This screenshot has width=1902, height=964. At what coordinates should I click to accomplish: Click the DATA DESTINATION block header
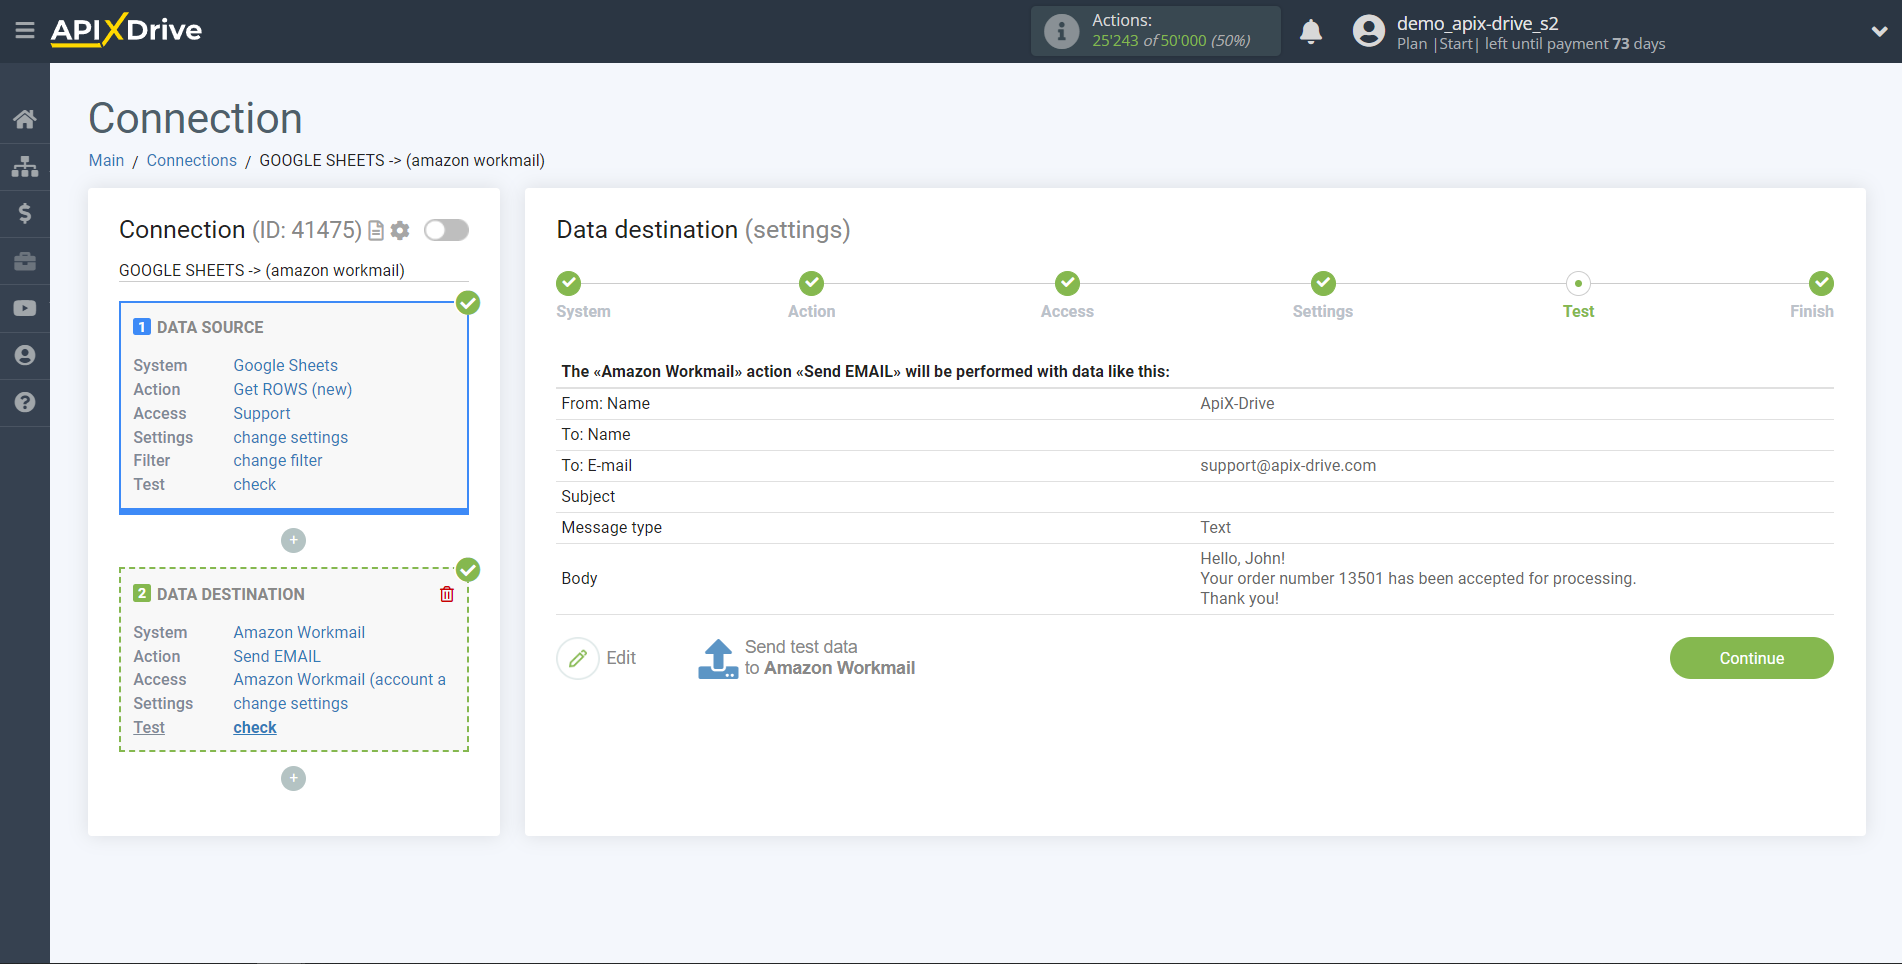tap(231, 594)
